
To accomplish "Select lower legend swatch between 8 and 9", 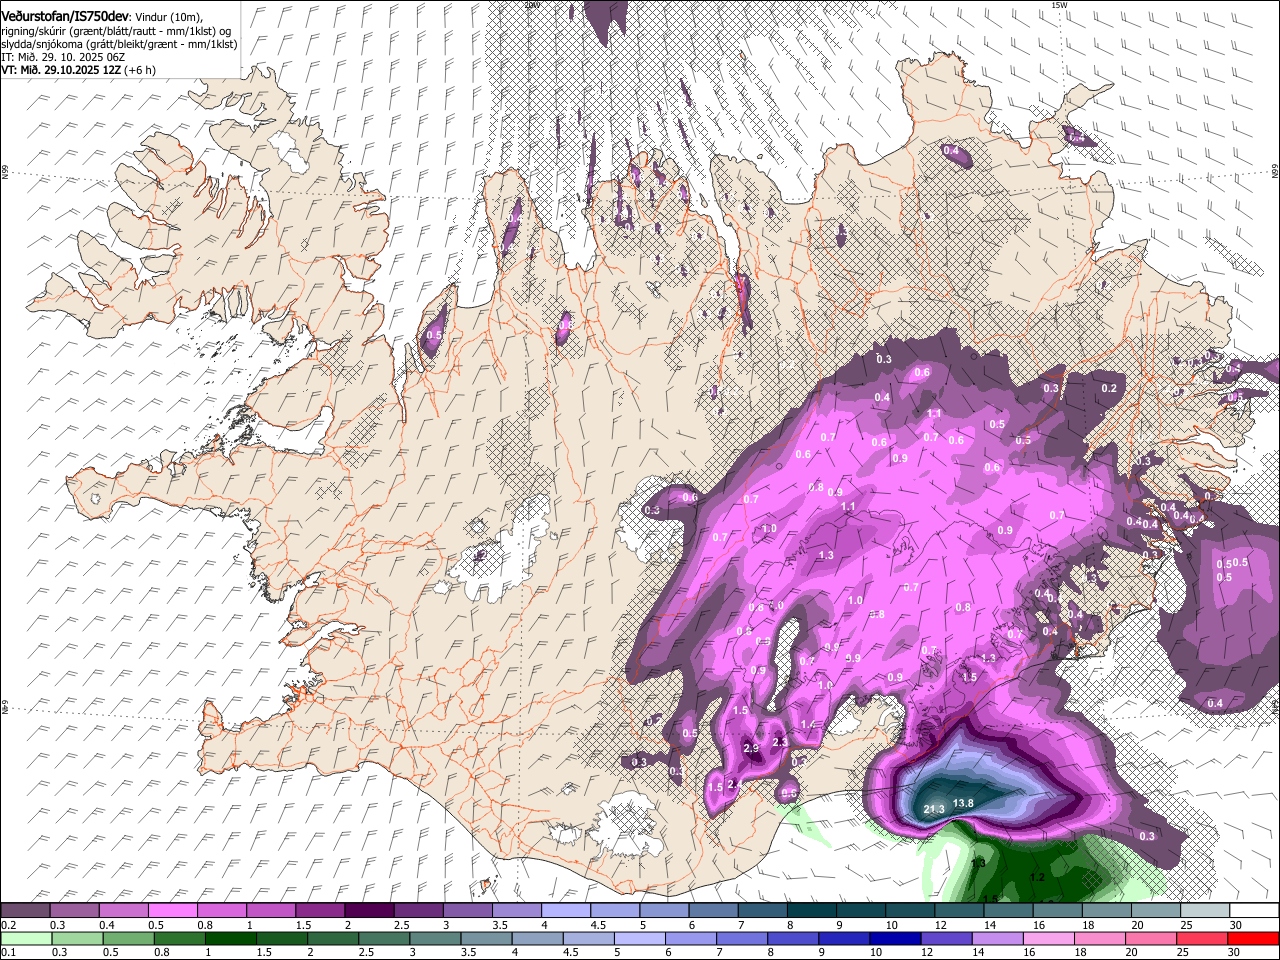I will [x=794, y=938].
